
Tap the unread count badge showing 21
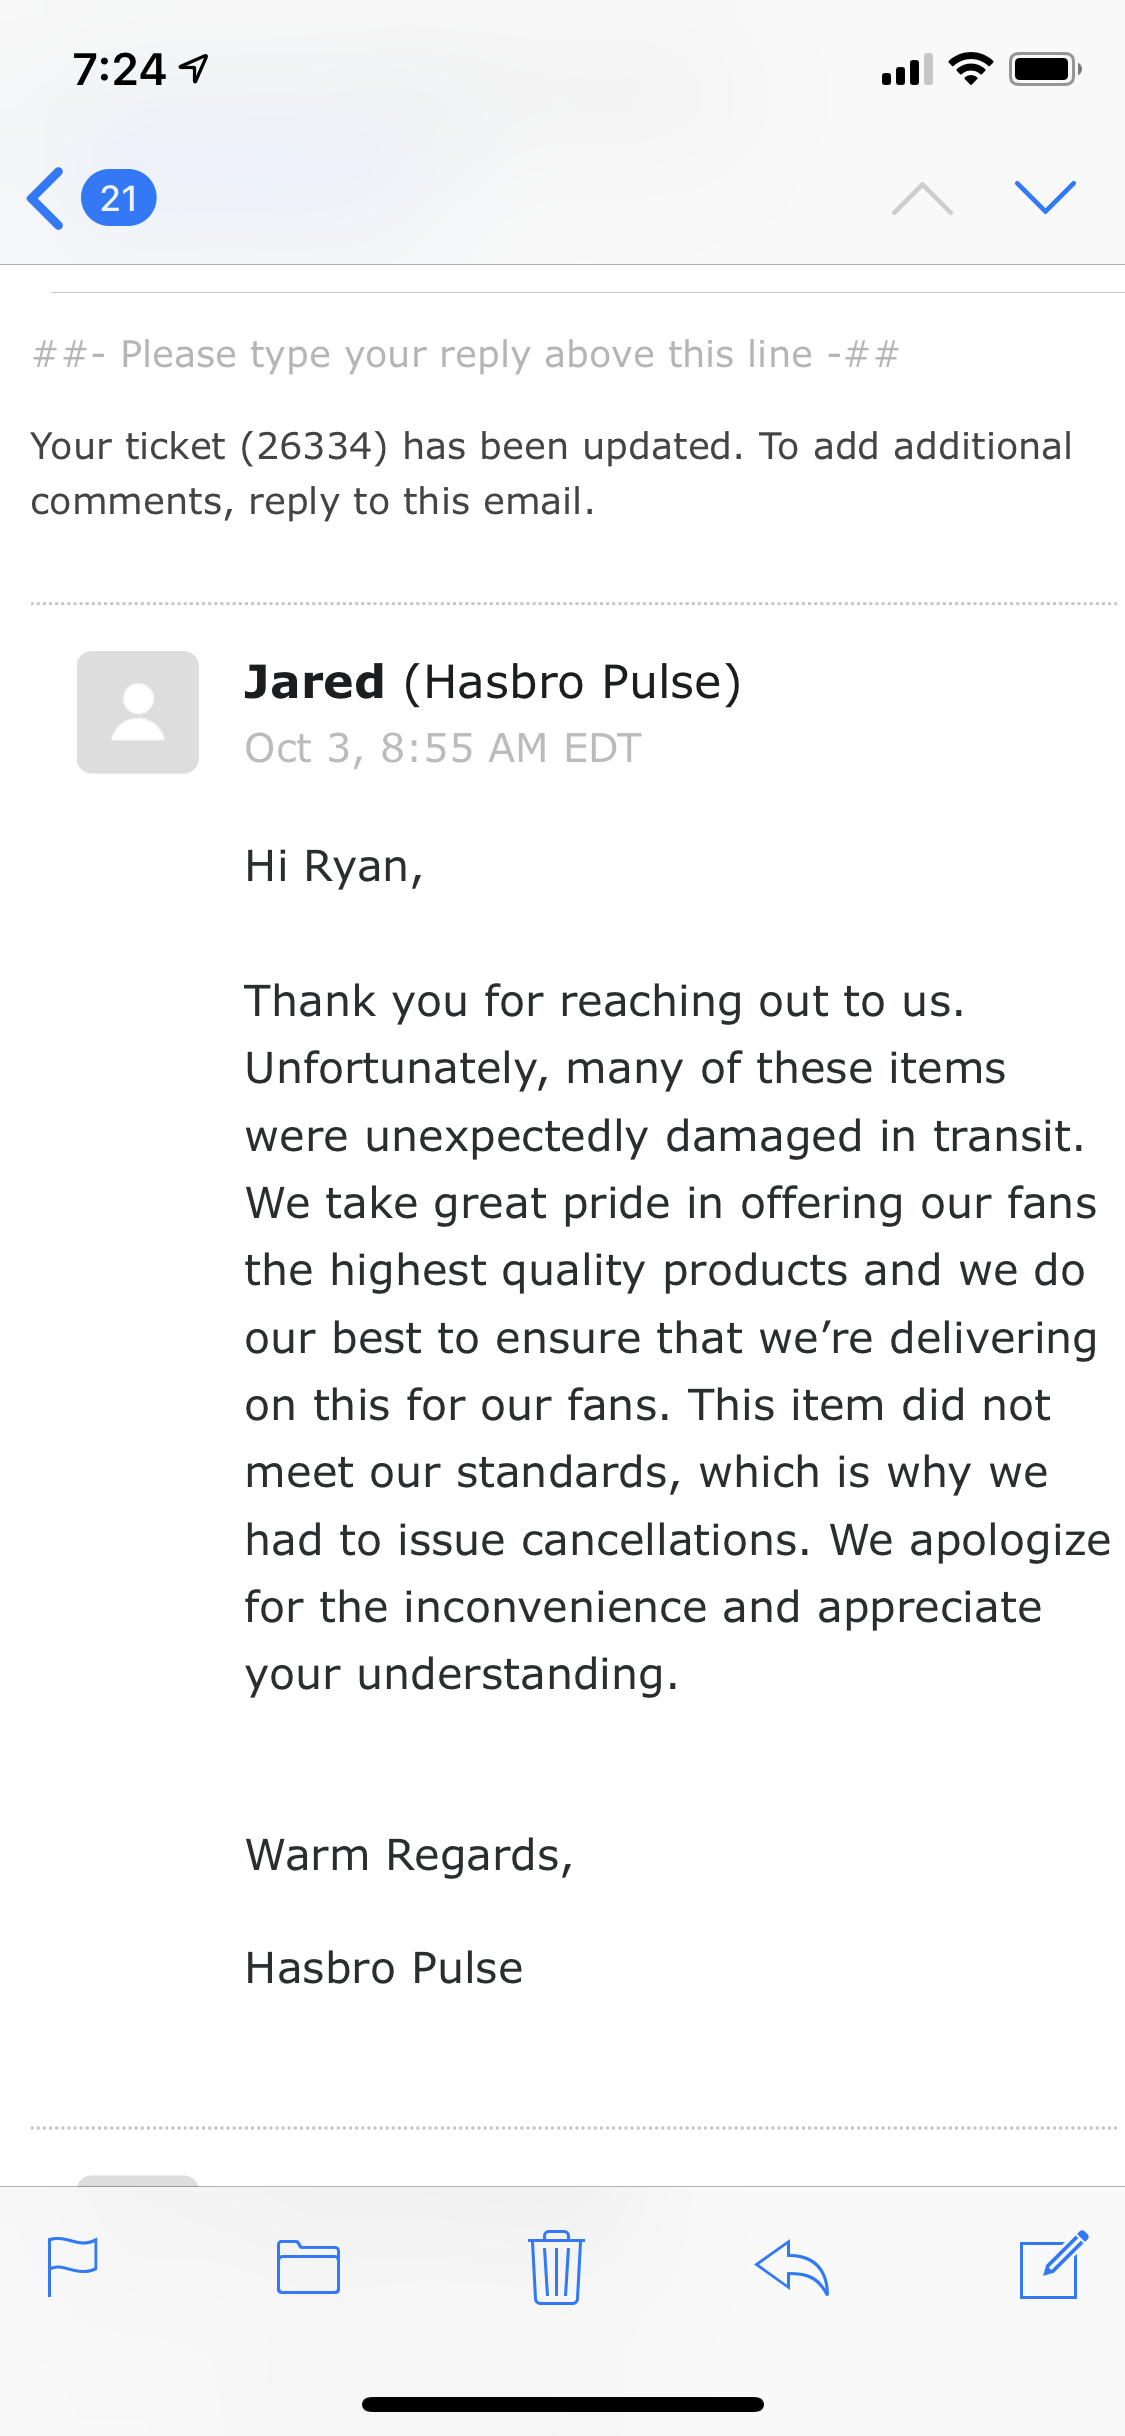(118, 198)
